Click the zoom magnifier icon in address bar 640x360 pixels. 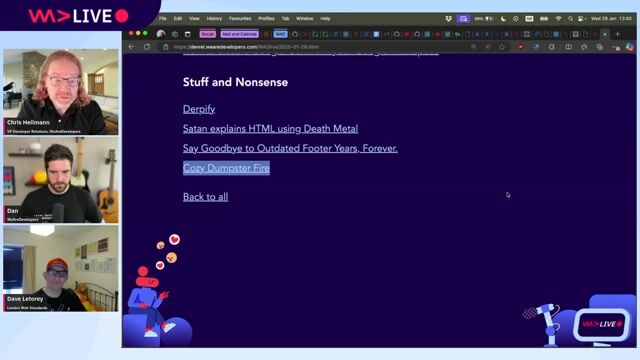click(473, 47)
